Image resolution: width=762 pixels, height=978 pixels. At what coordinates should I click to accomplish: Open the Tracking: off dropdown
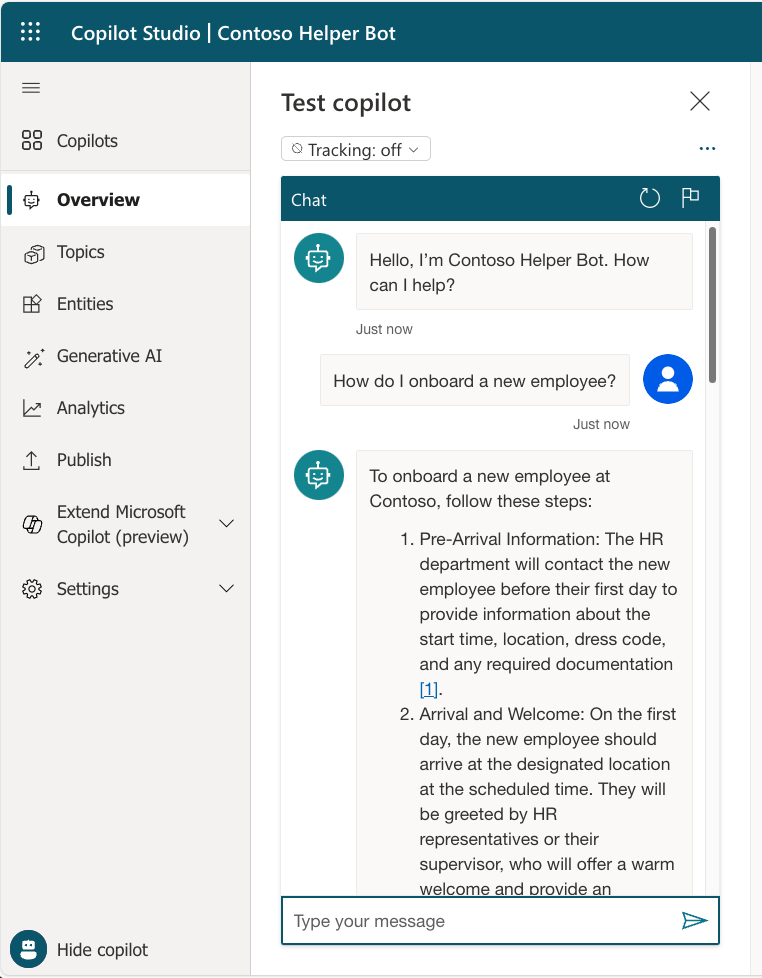point(355,149)
